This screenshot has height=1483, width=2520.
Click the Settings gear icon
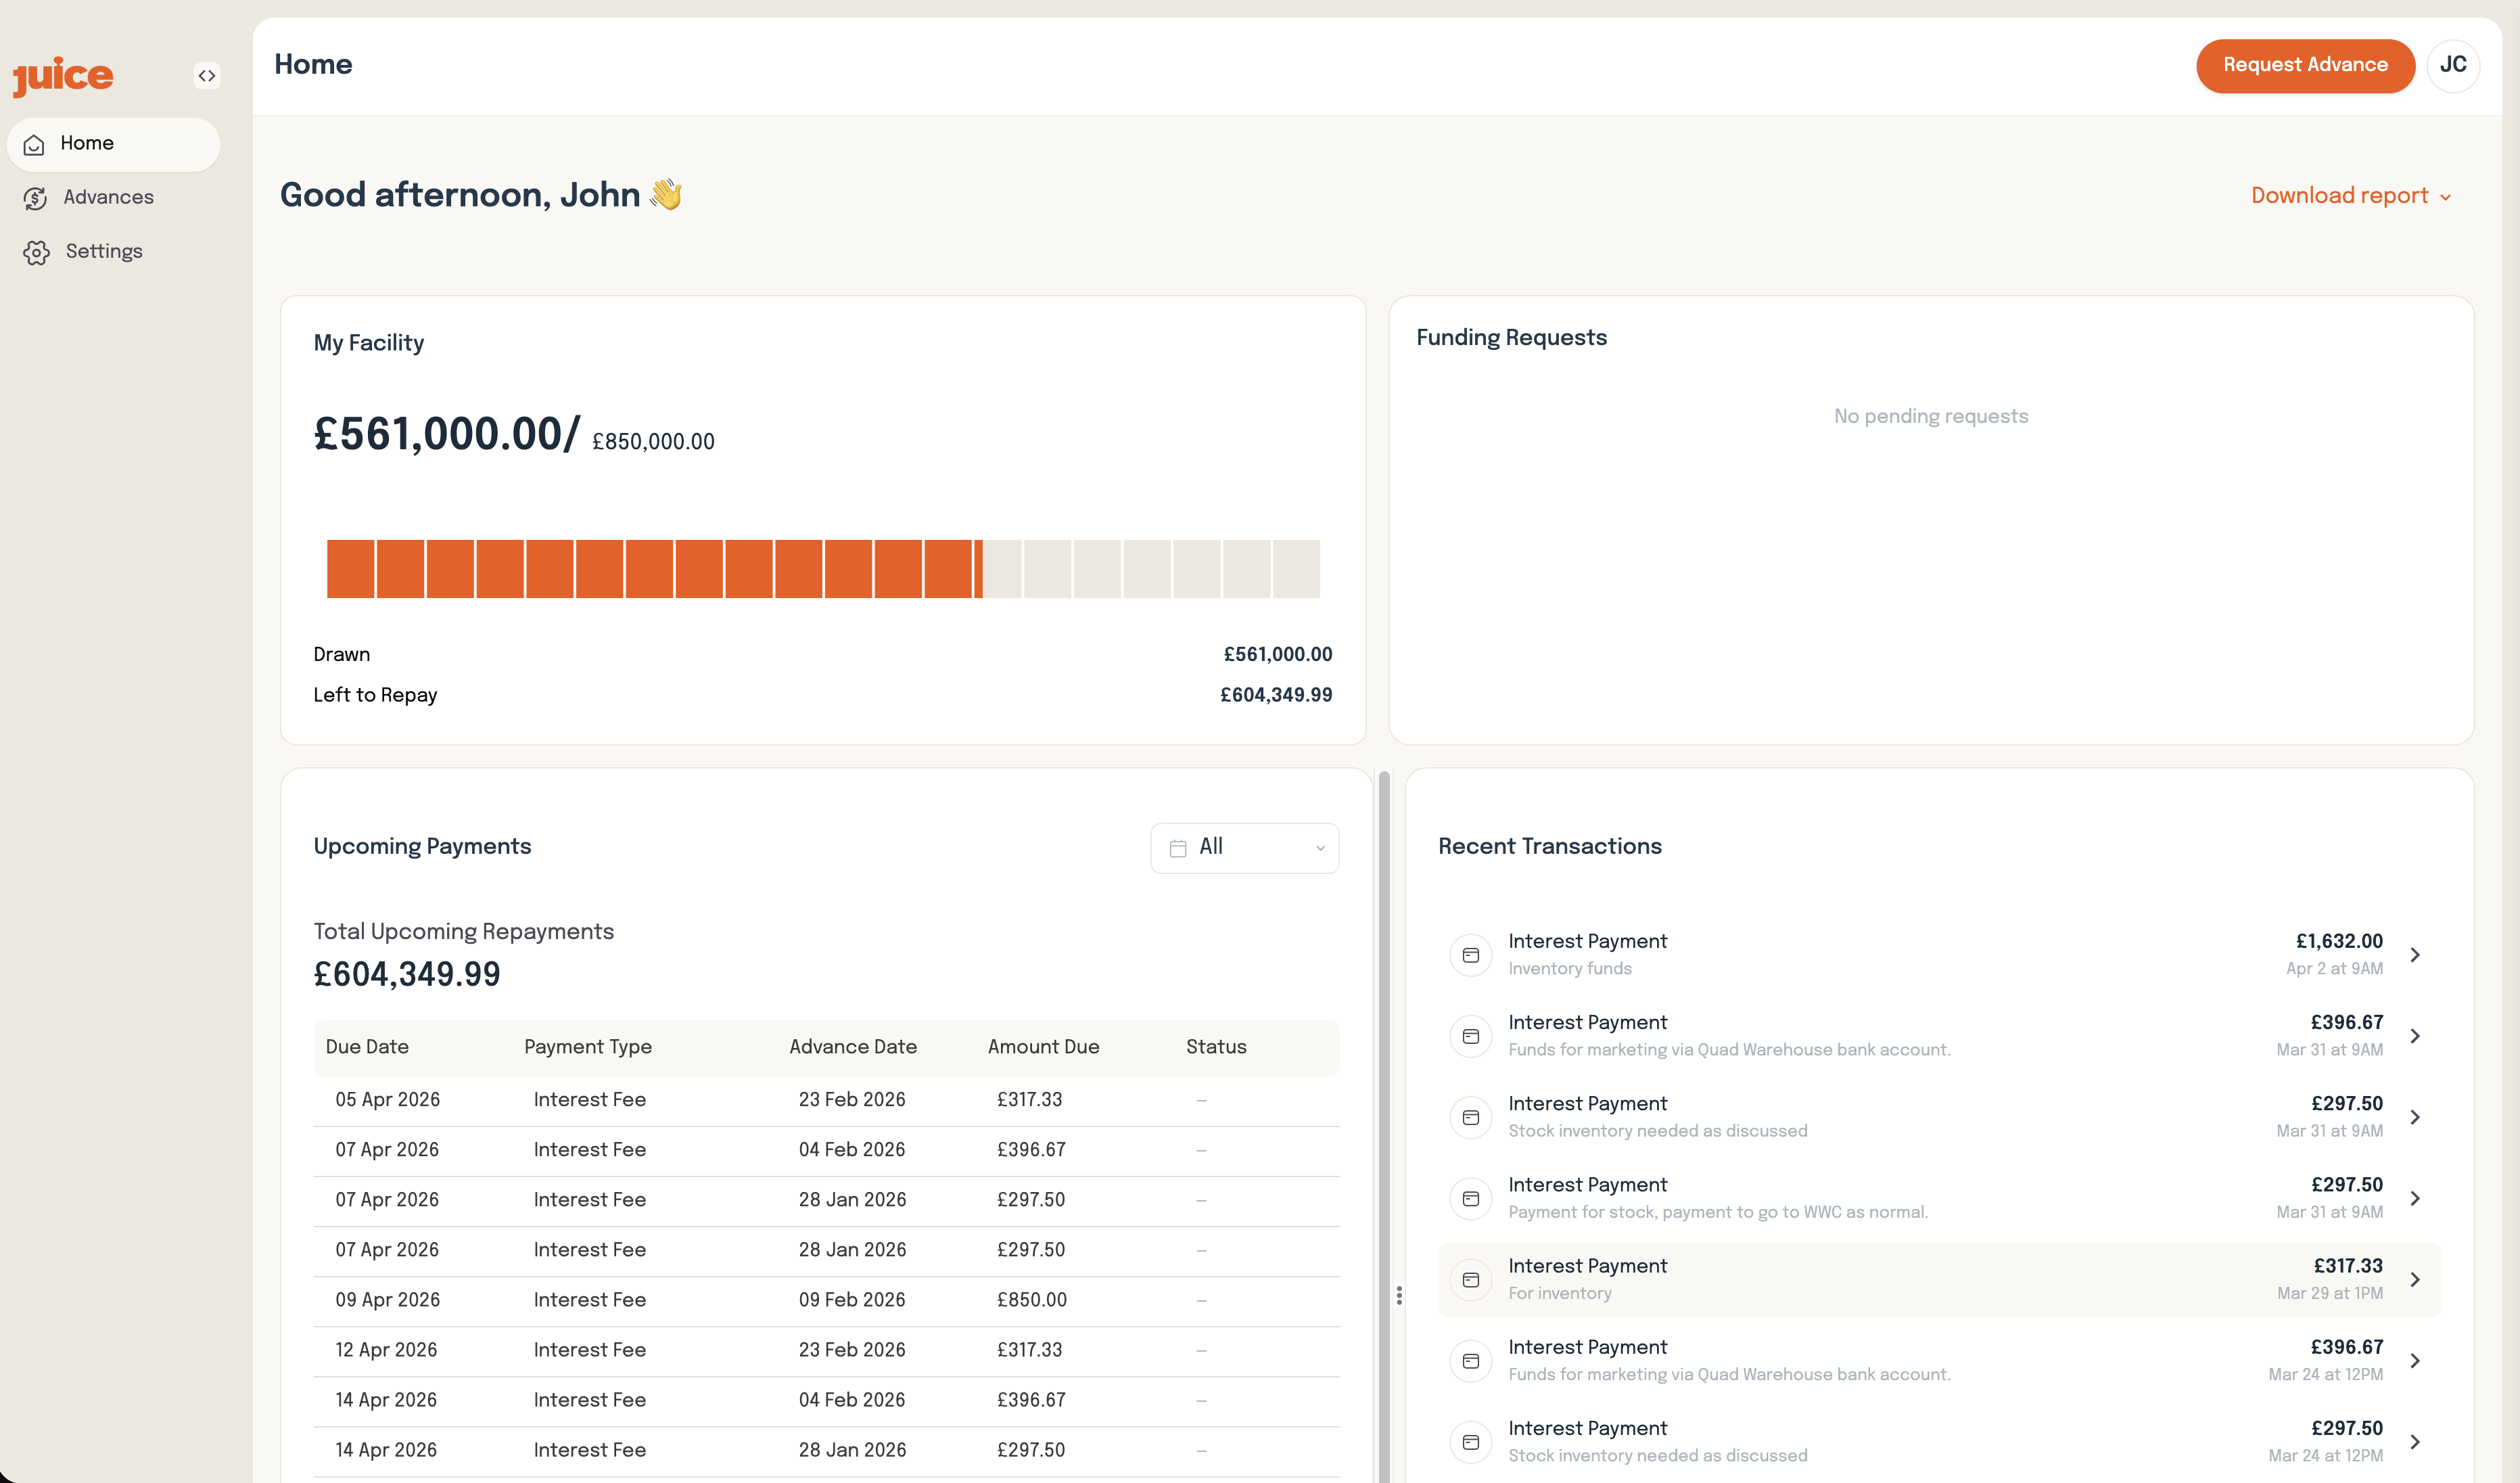click(36, 252)
